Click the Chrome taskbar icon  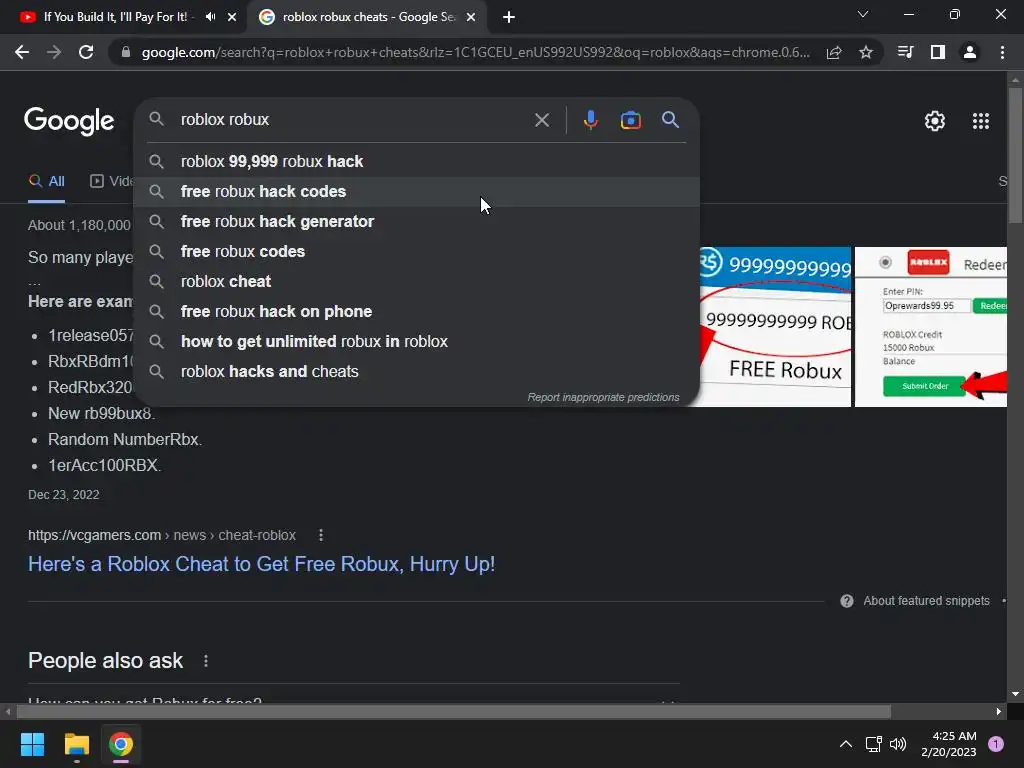coord(121,744)
